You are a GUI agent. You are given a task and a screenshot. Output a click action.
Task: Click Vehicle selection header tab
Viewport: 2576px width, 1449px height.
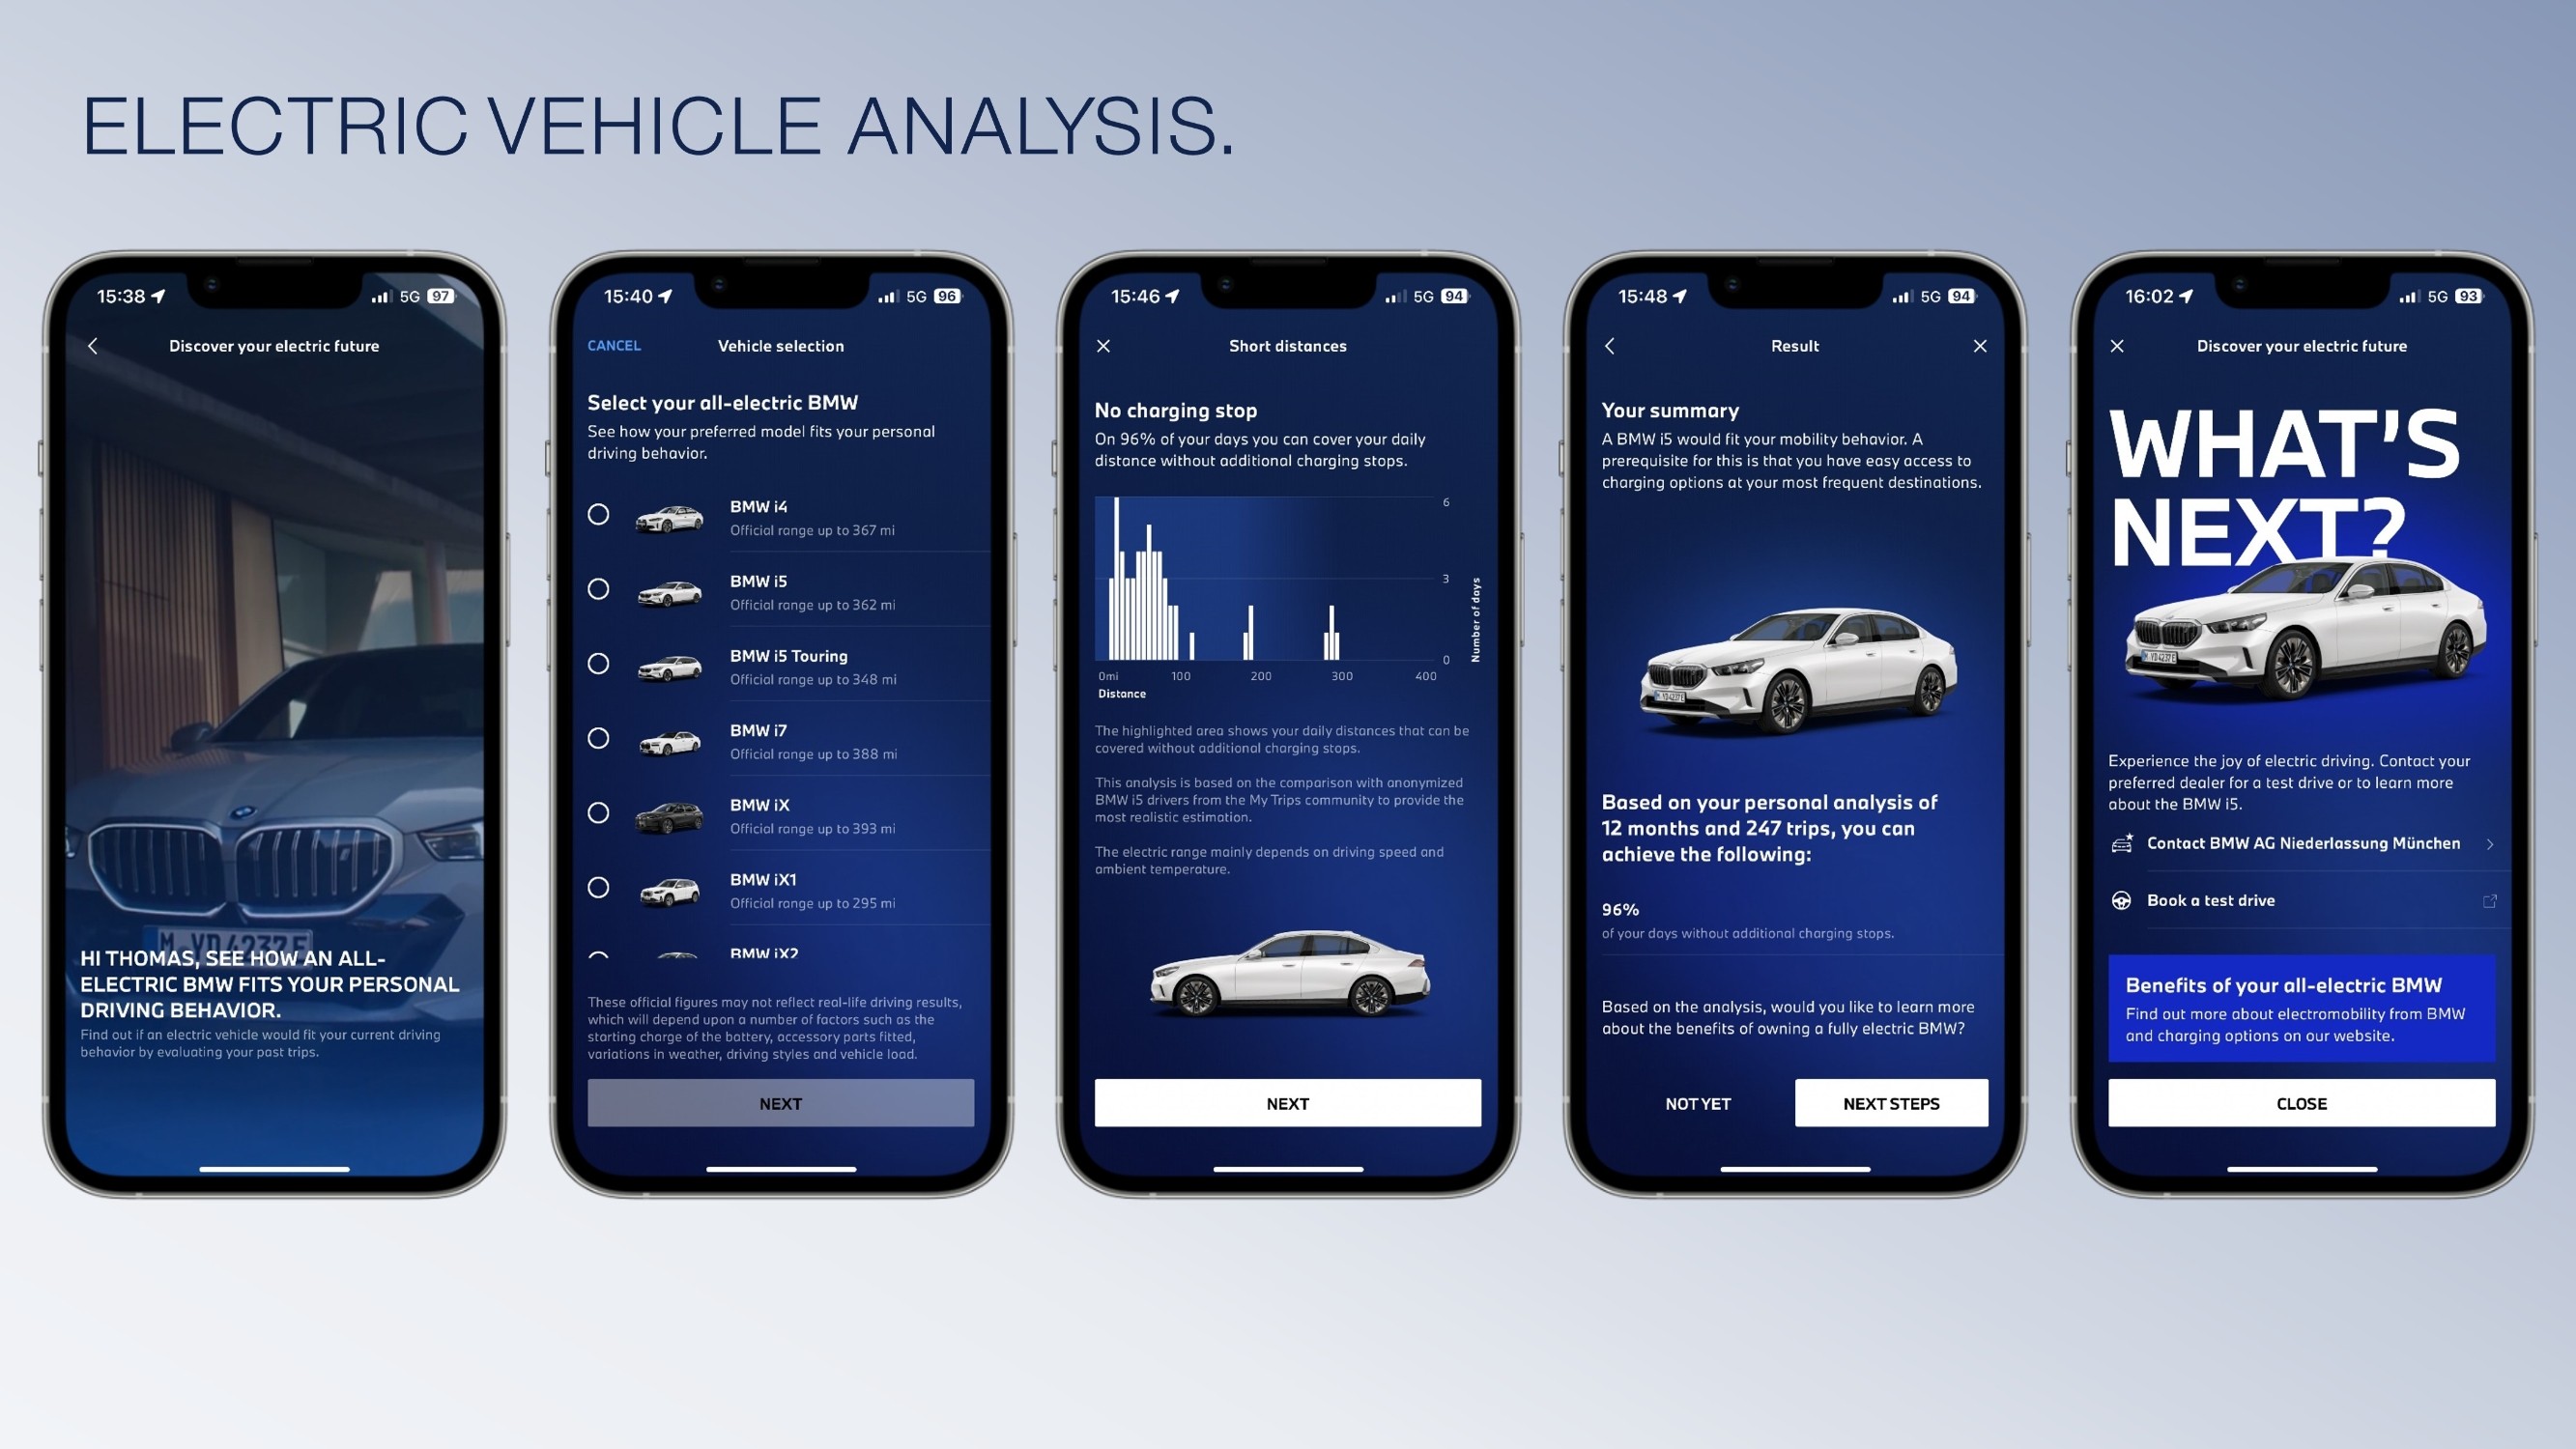(780, 345)
